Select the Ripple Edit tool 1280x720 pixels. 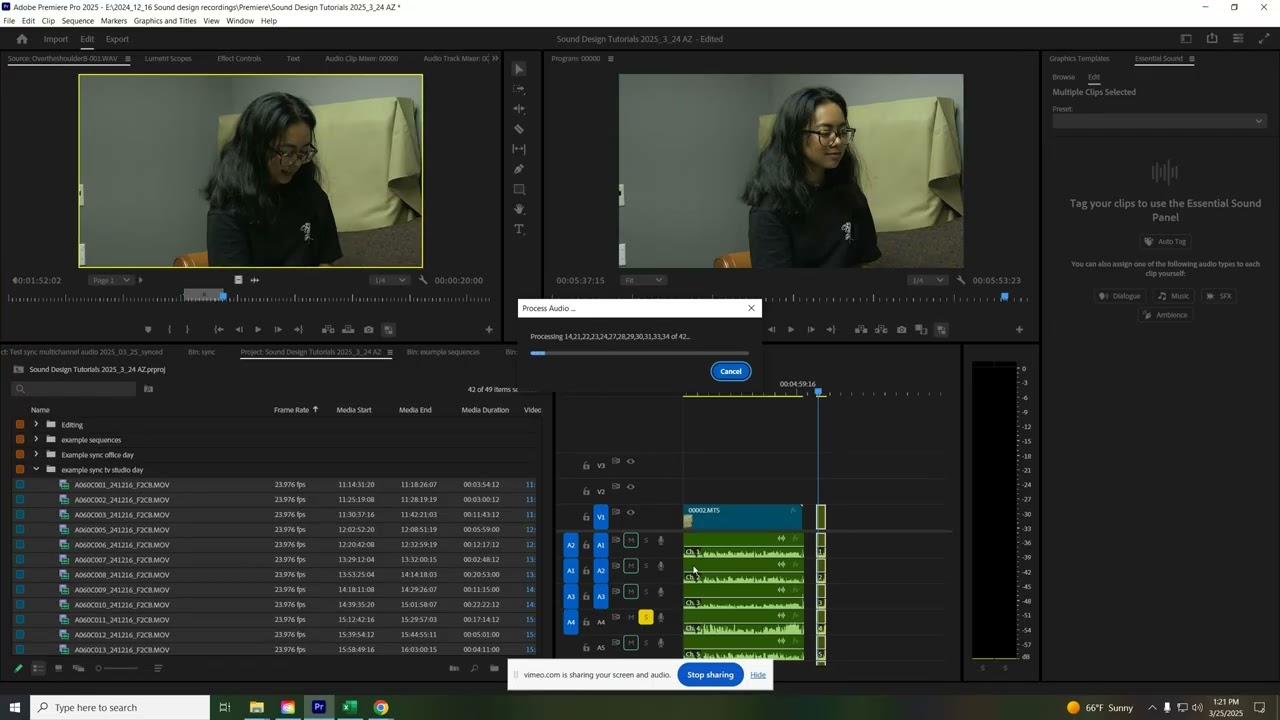click(518, 109)
